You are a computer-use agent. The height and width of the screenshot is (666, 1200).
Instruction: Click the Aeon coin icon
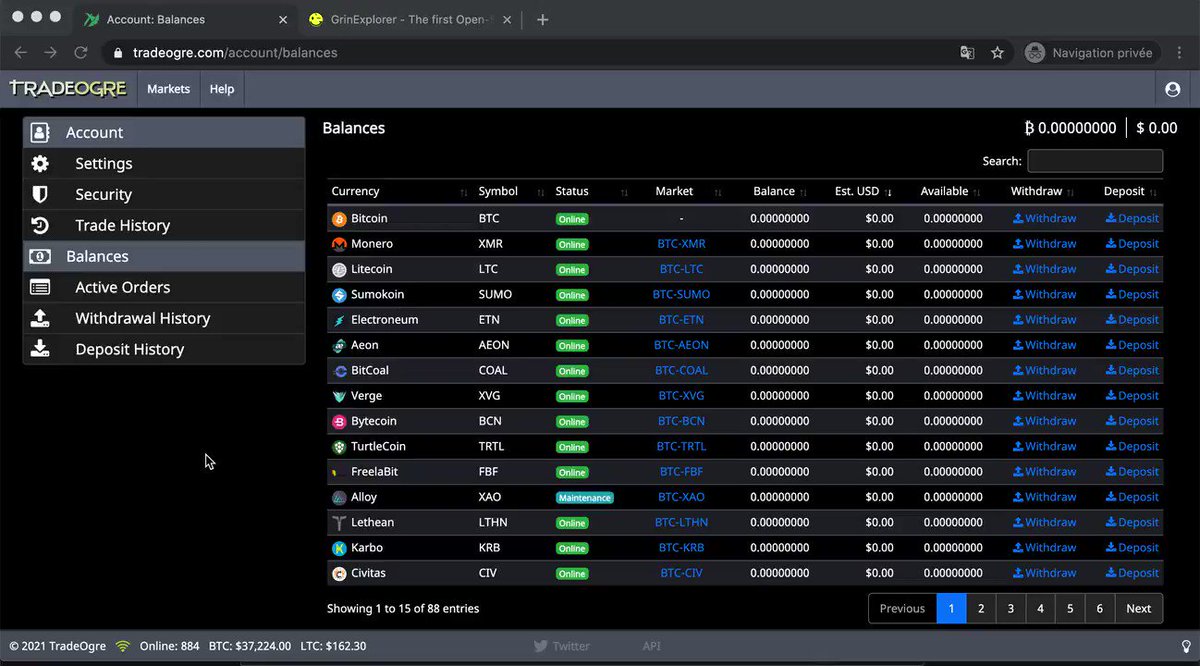[339, 345]
